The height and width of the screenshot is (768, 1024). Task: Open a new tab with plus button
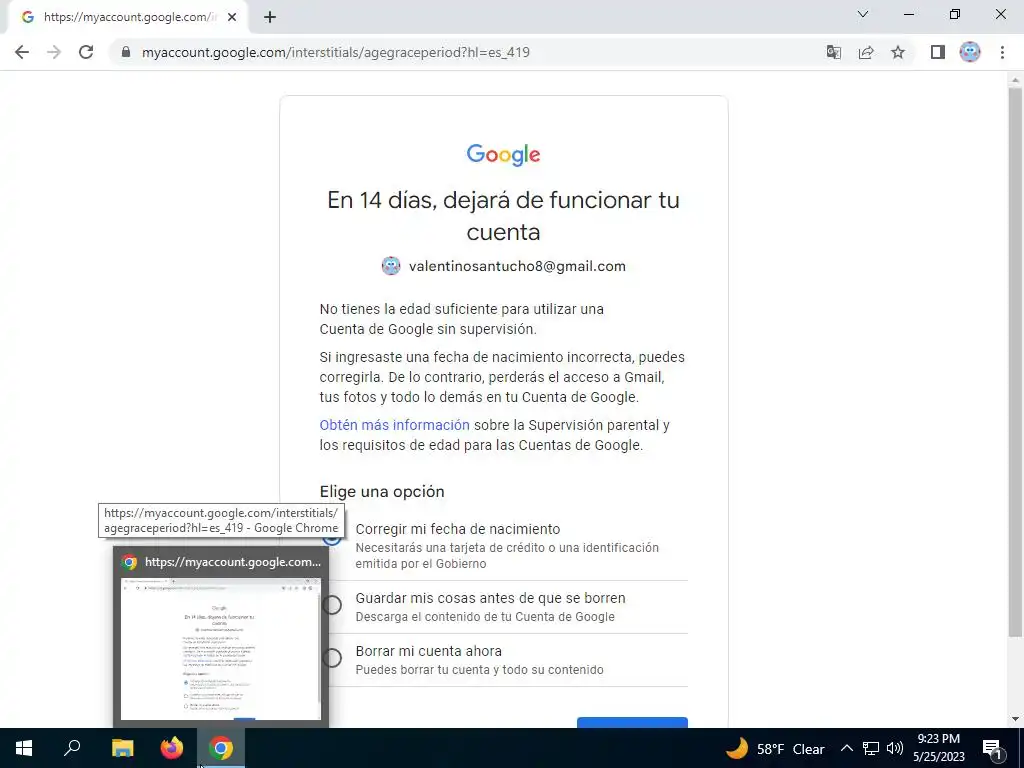pyautogui.click(x=270, y=17)
